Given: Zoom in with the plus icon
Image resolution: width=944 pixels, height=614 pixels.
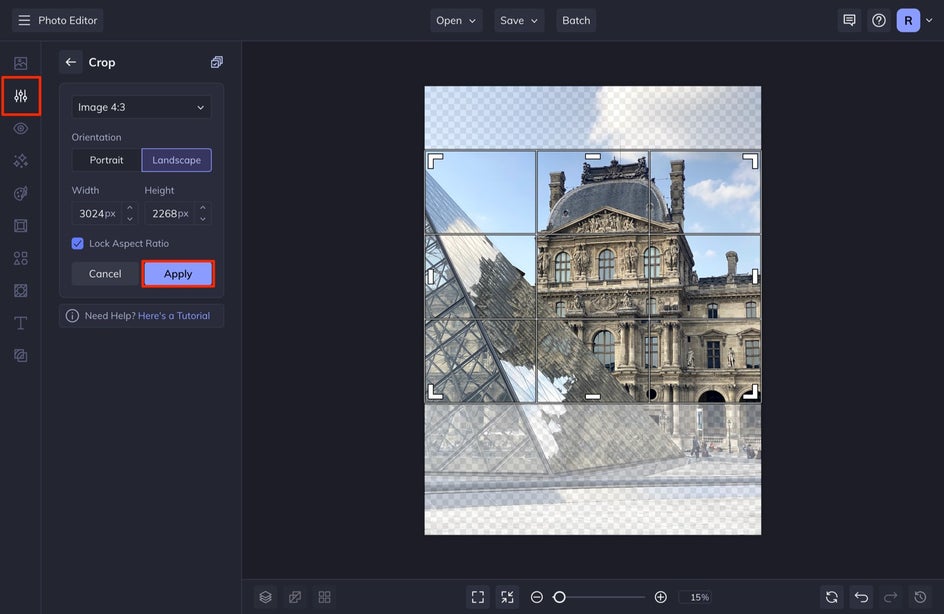Looking at the screenshot, I should [x=660, y=597].
